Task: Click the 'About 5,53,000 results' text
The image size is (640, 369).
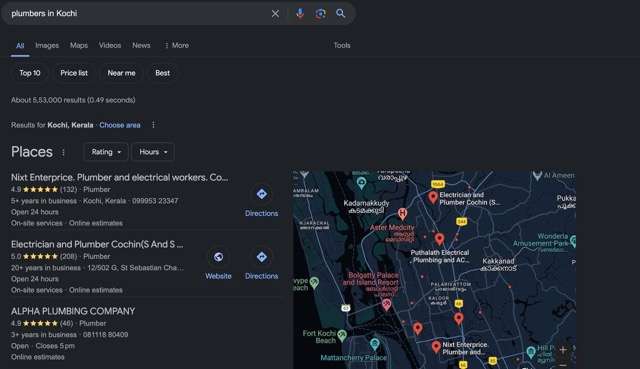Action: point(73,100)
